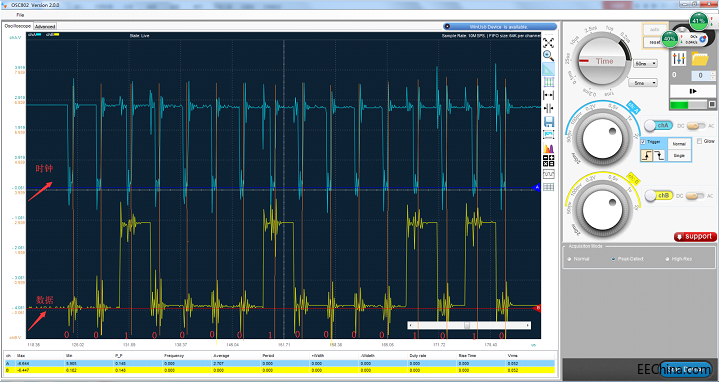Select the magnifier zoom tool

548,56
